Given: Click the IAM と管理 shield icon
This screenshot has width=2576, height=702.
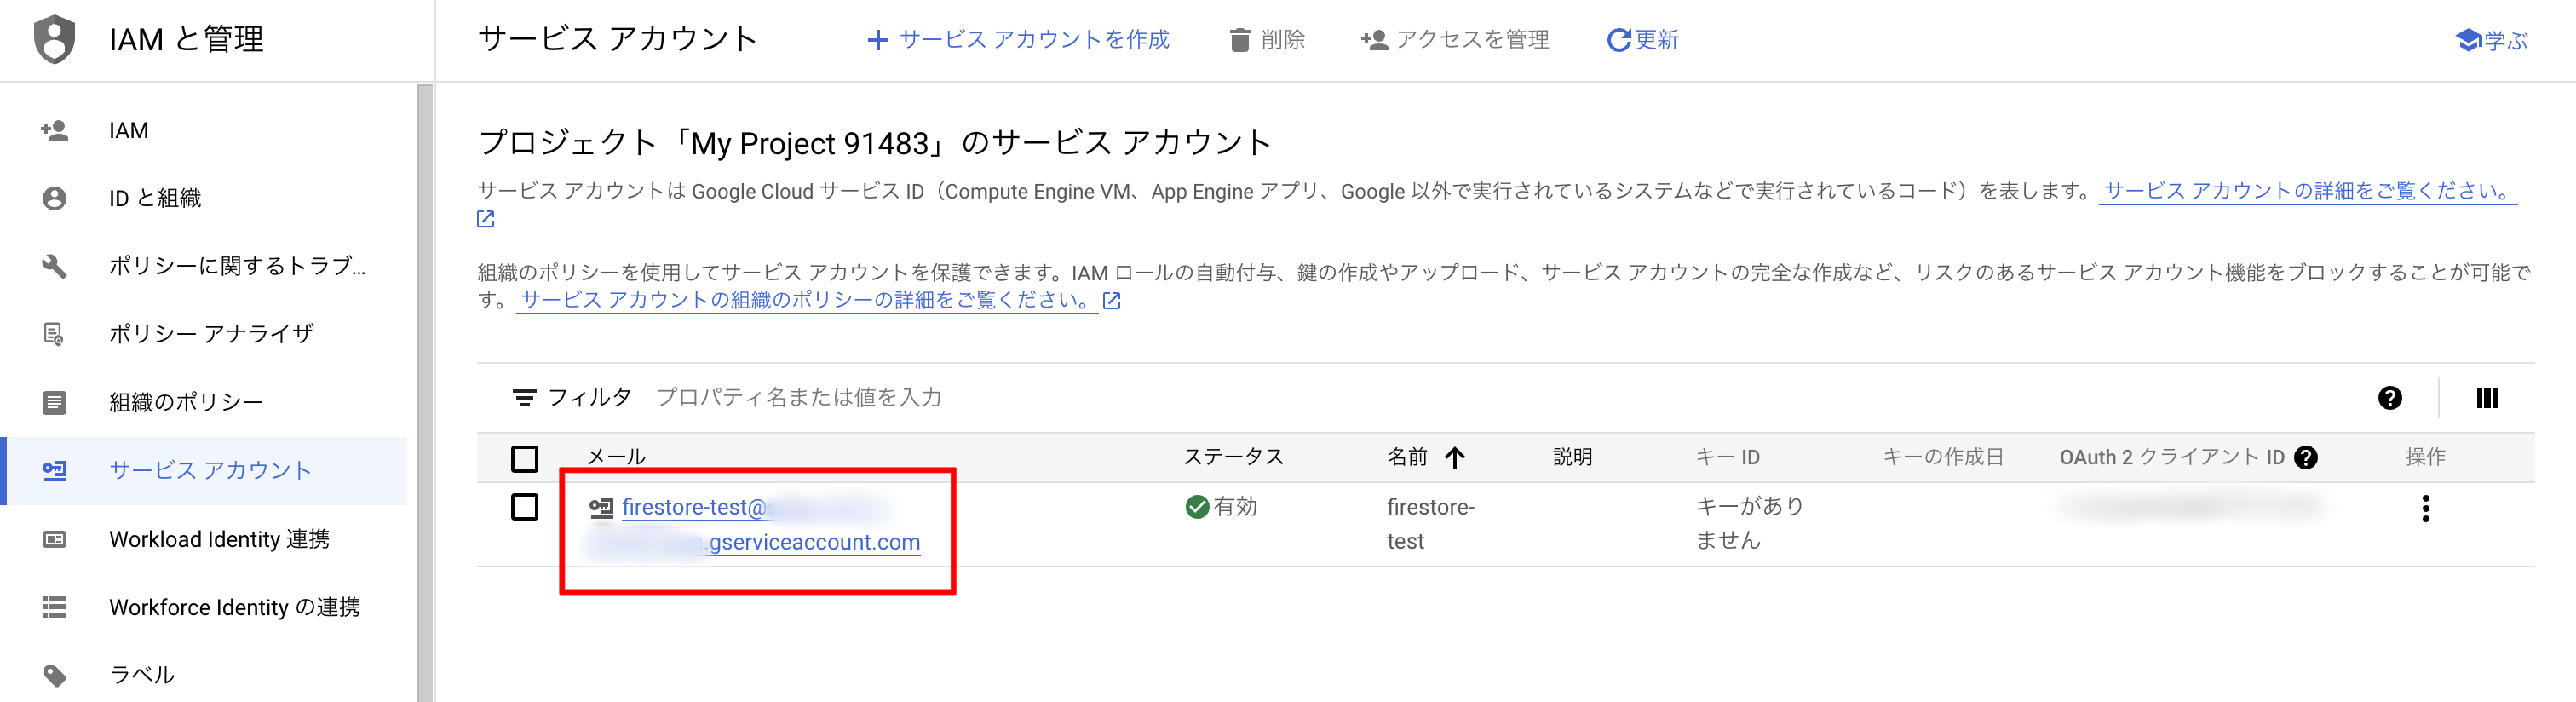Looking at the screenshot, I should 54,39.
